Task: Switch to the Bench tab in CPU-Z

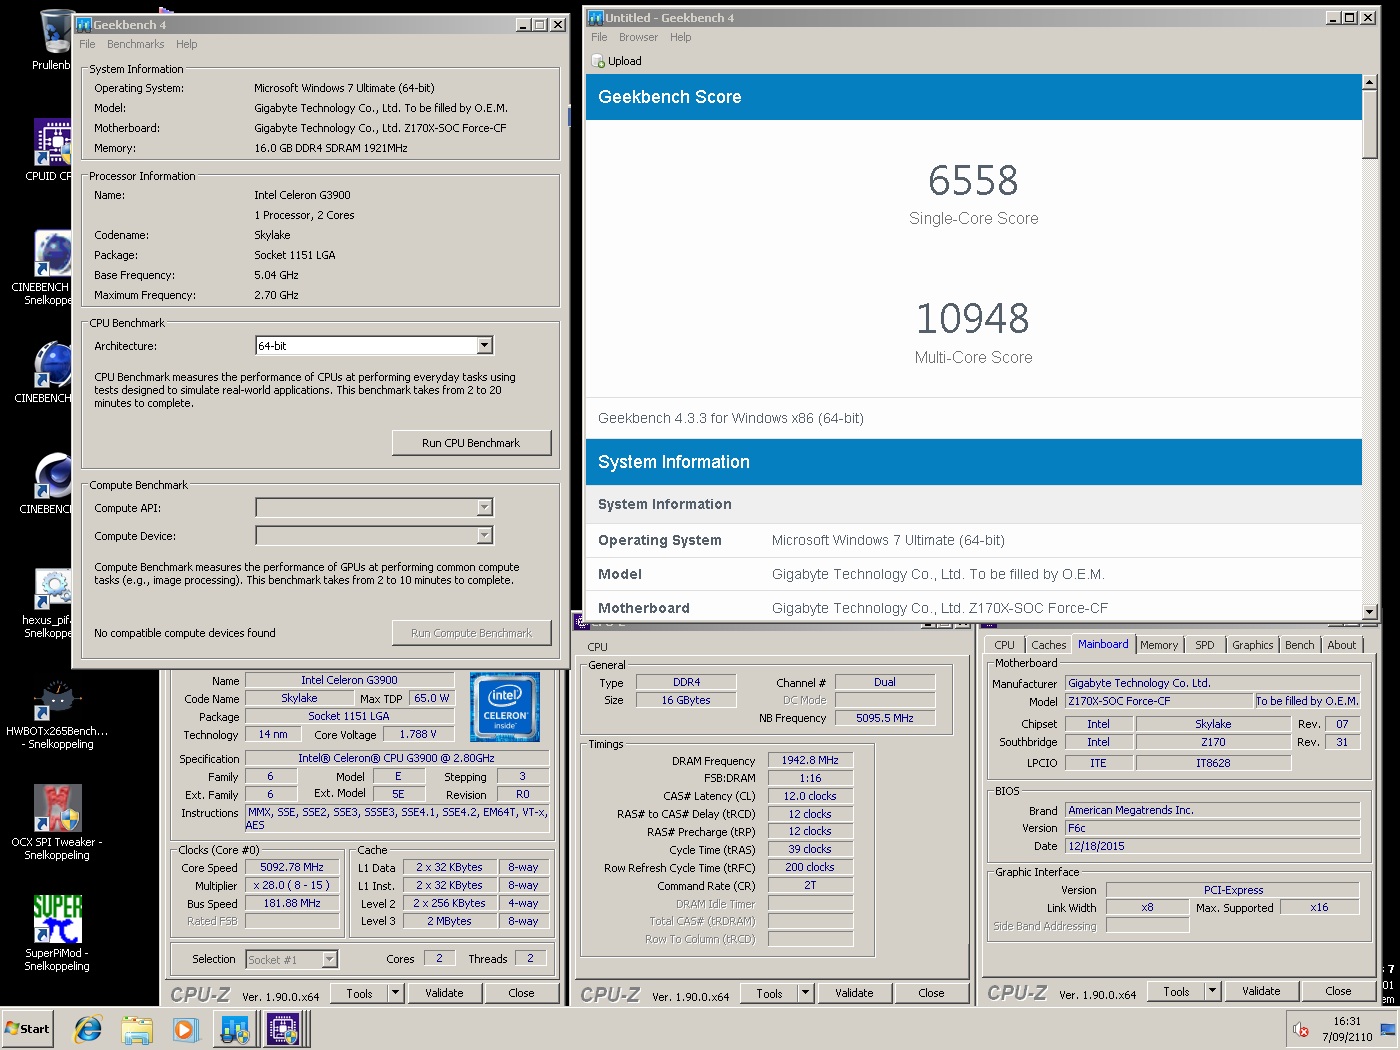Action: pyautogui.click(x=1299, y=645)
